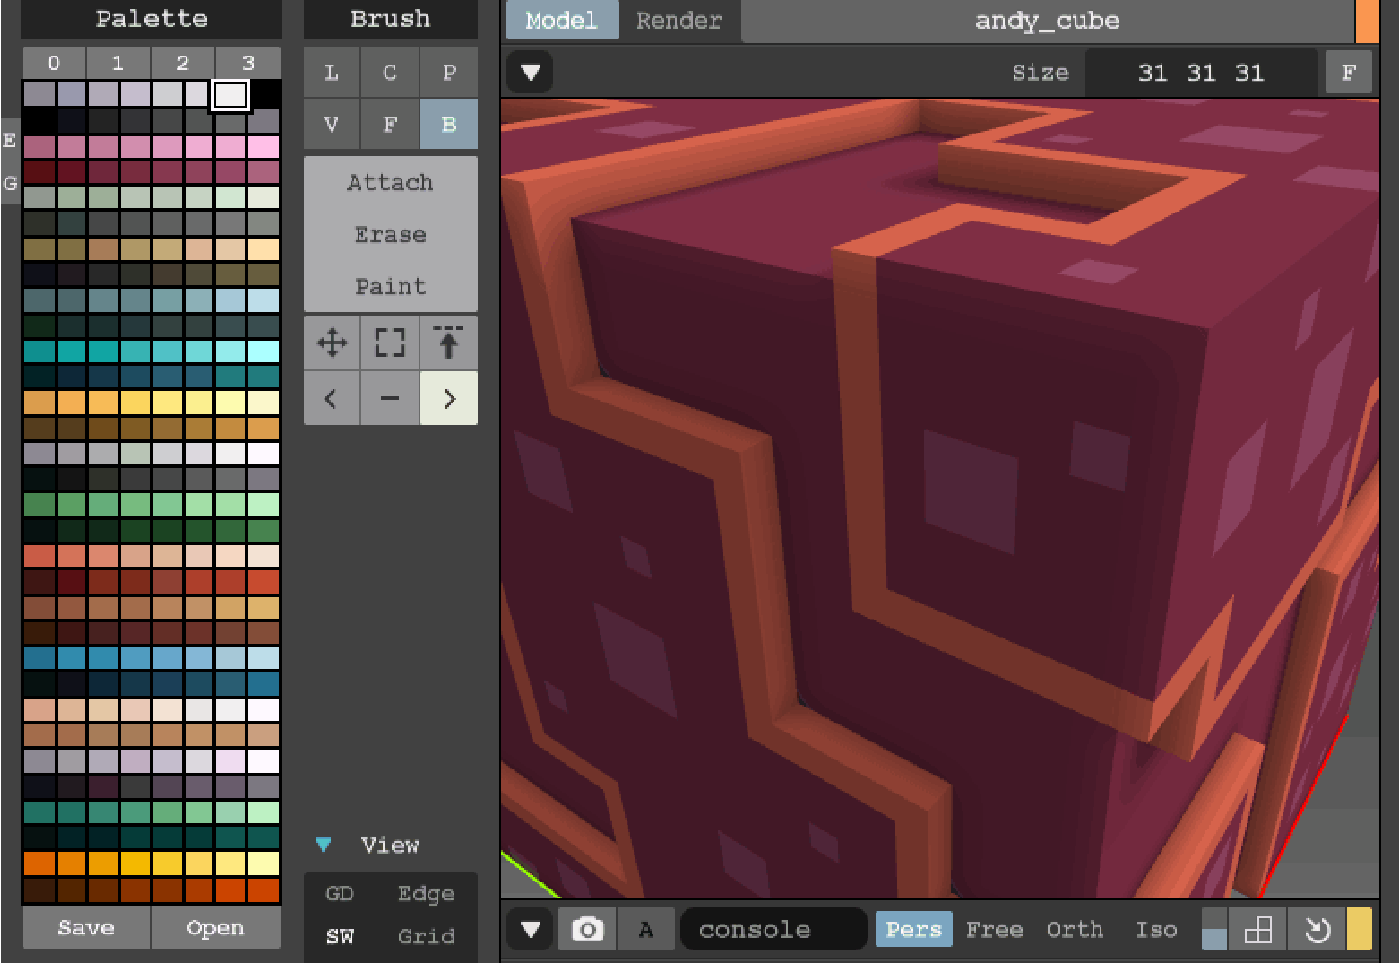Open the dropdown arrow left of camera icon

(530, 929)
